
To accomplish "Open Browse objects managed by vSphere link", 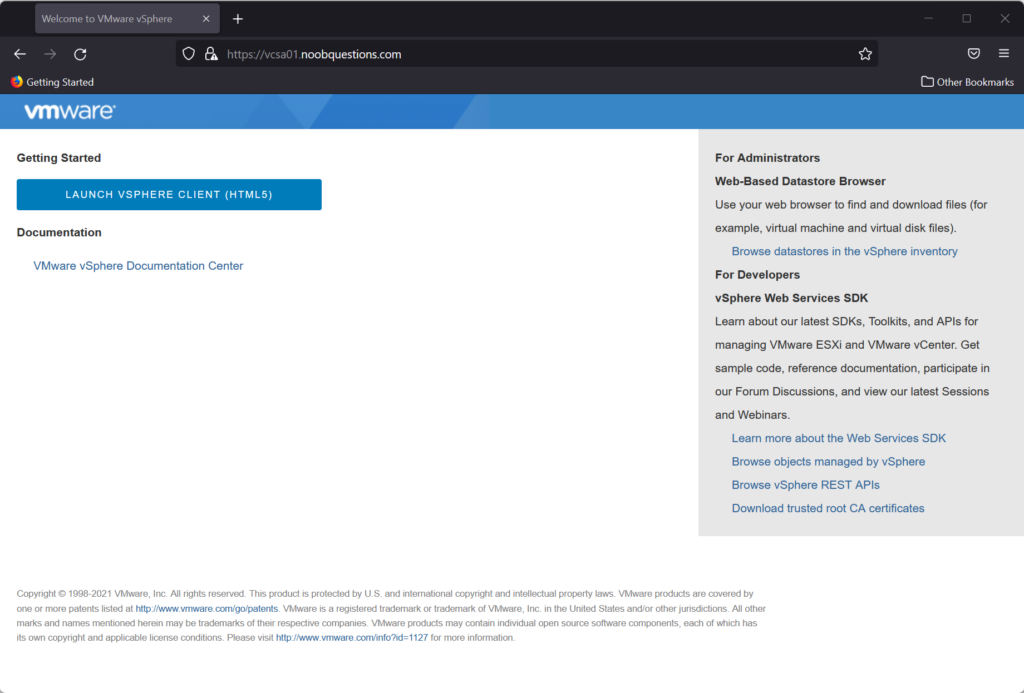I will (828, 462).
